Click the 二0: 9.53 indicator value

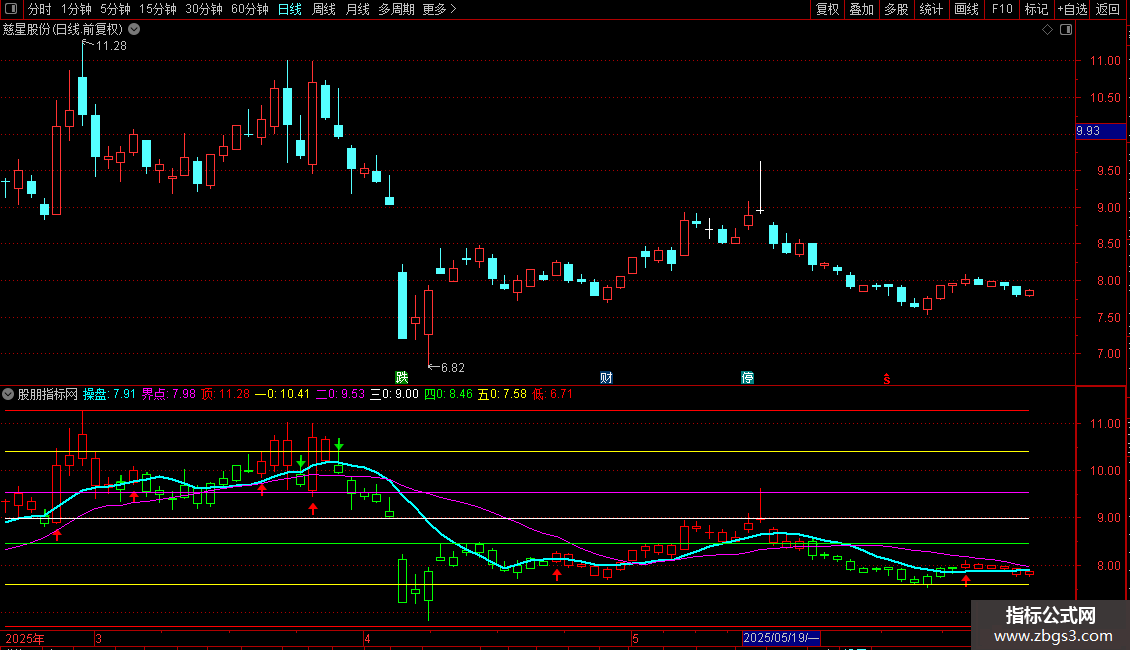click(x=341, y=394)
